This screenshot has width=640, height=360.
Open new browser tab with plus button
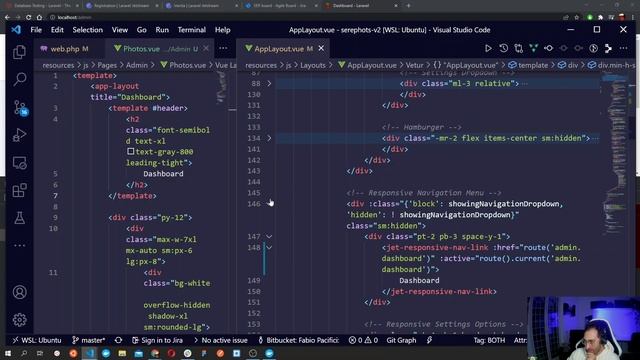point(408,6)
